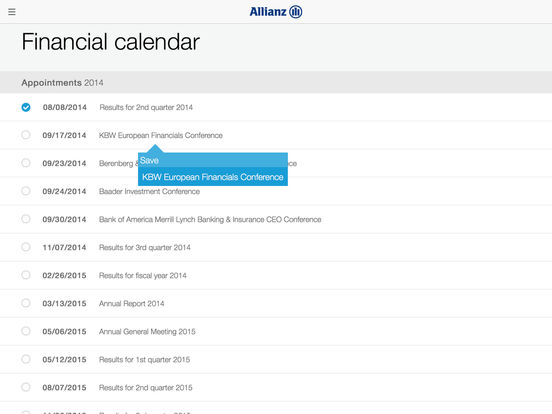Open Annual Report 2014 entry
Viewport: 552px width, 414px height.
pos(131,303)
